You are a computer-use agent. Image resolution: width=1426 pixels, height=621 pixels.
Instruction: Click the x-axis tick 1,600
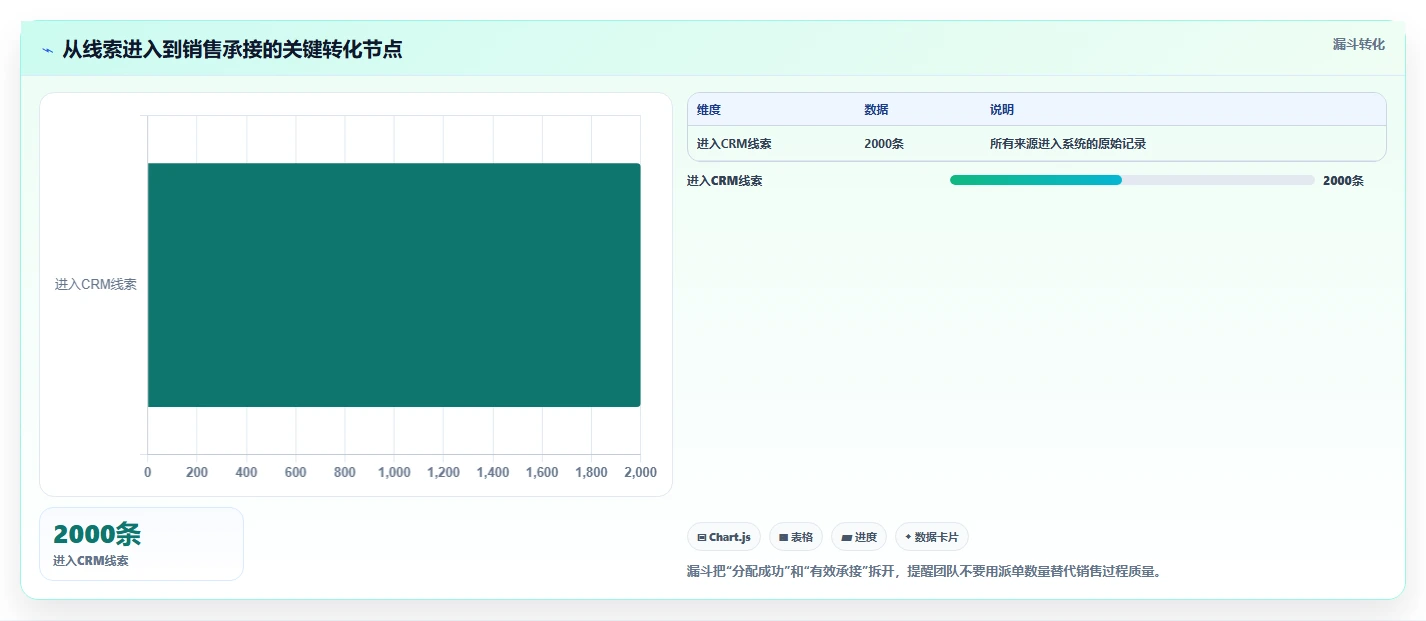[542, 472]
